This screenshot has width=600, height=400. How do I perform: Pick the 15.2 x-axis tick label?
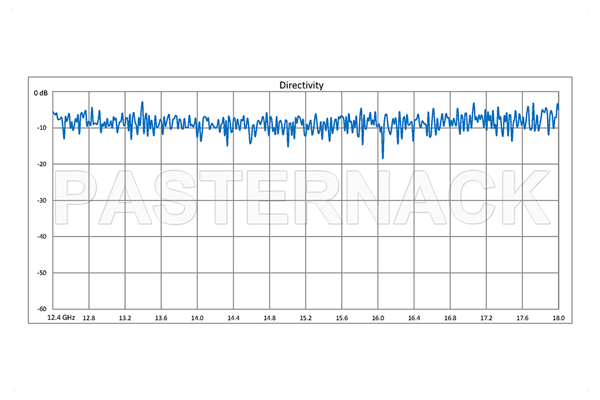tap(305, 318)
